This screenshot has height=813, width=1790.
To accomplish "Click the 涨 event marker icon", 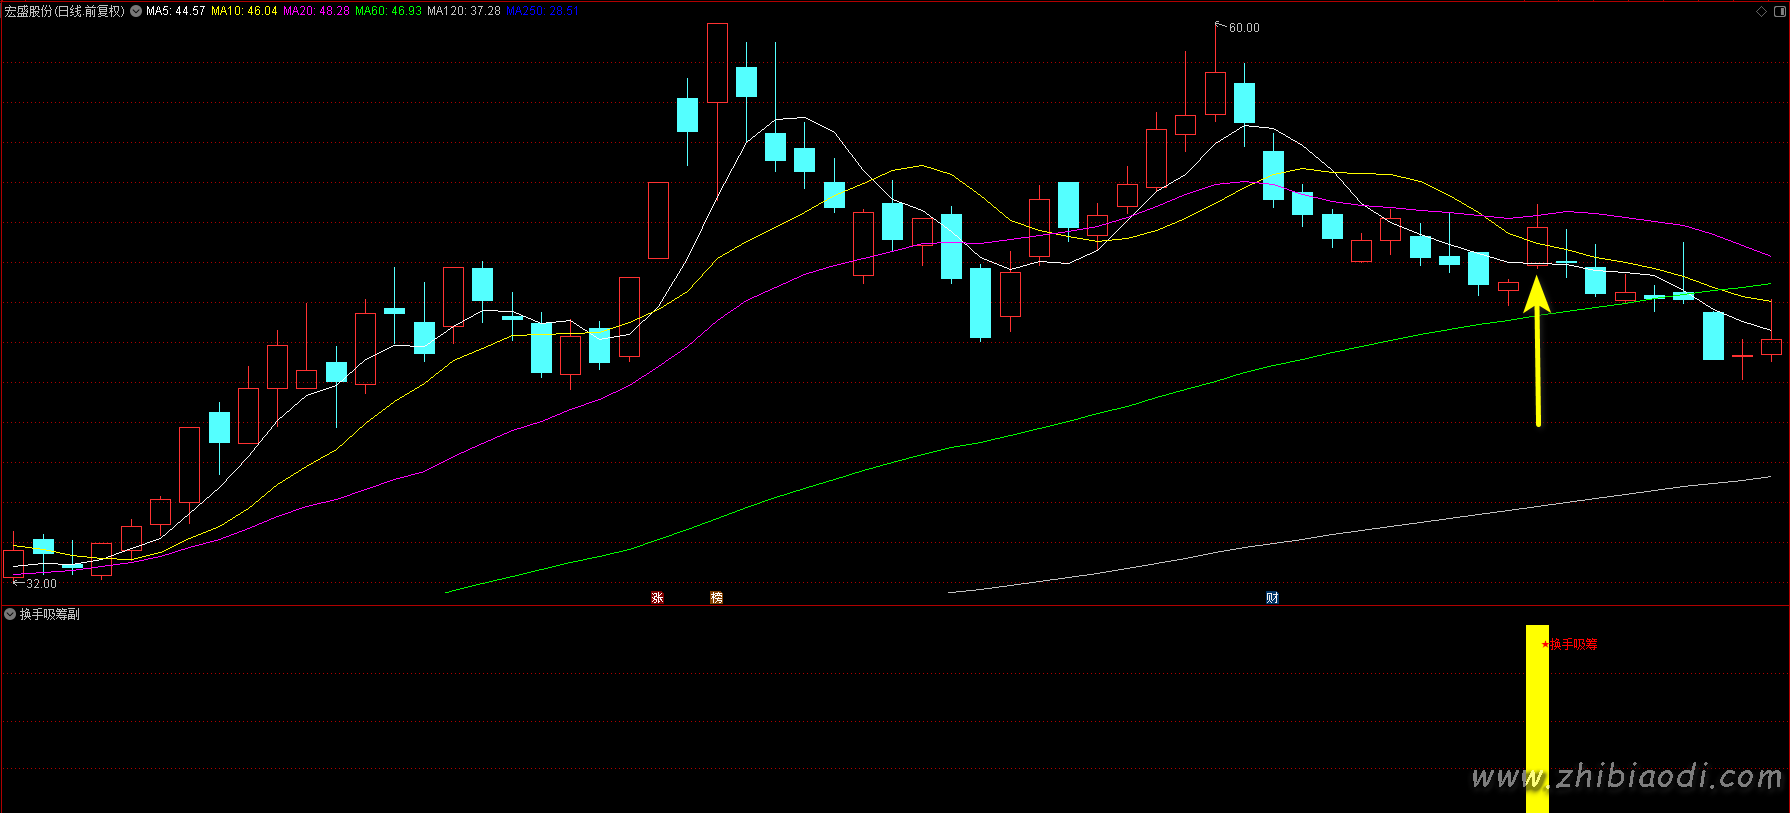I will (657, 598).
